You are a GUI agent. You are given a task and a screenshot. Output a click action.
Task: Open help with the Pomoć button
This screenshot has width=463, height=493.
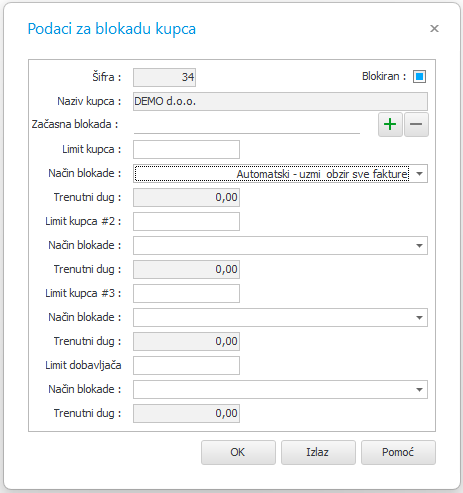398,452
